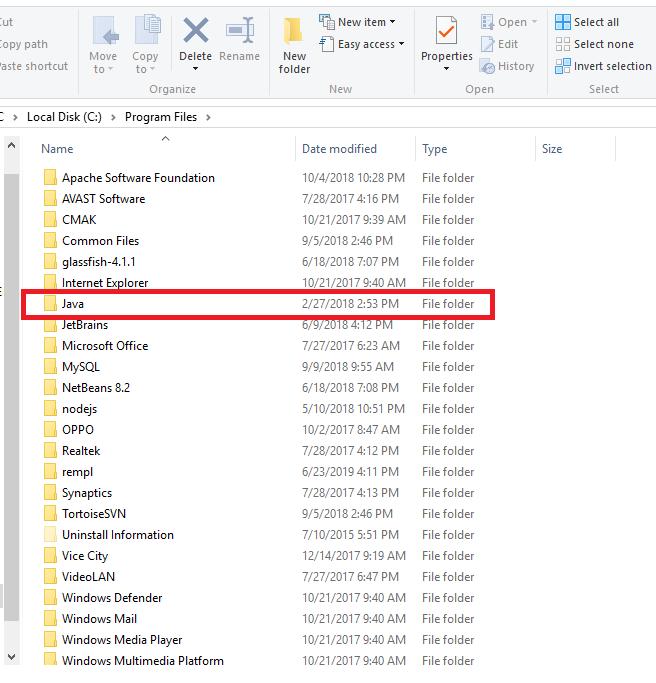The height and width of the screenshot is (683, 656).
Task: Select the VideoLAN folder name
Action: point(88,576)
